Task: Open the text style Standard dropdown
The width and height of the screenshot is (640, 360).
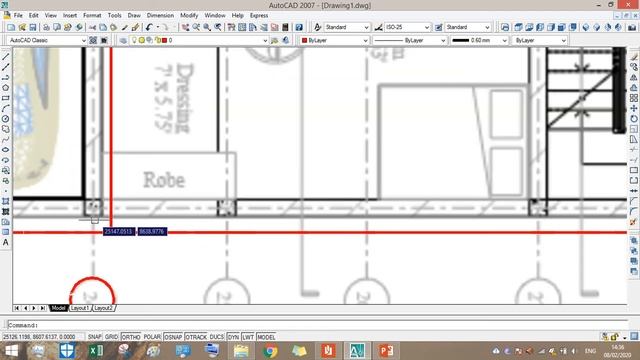Action: tap(347, 27)
